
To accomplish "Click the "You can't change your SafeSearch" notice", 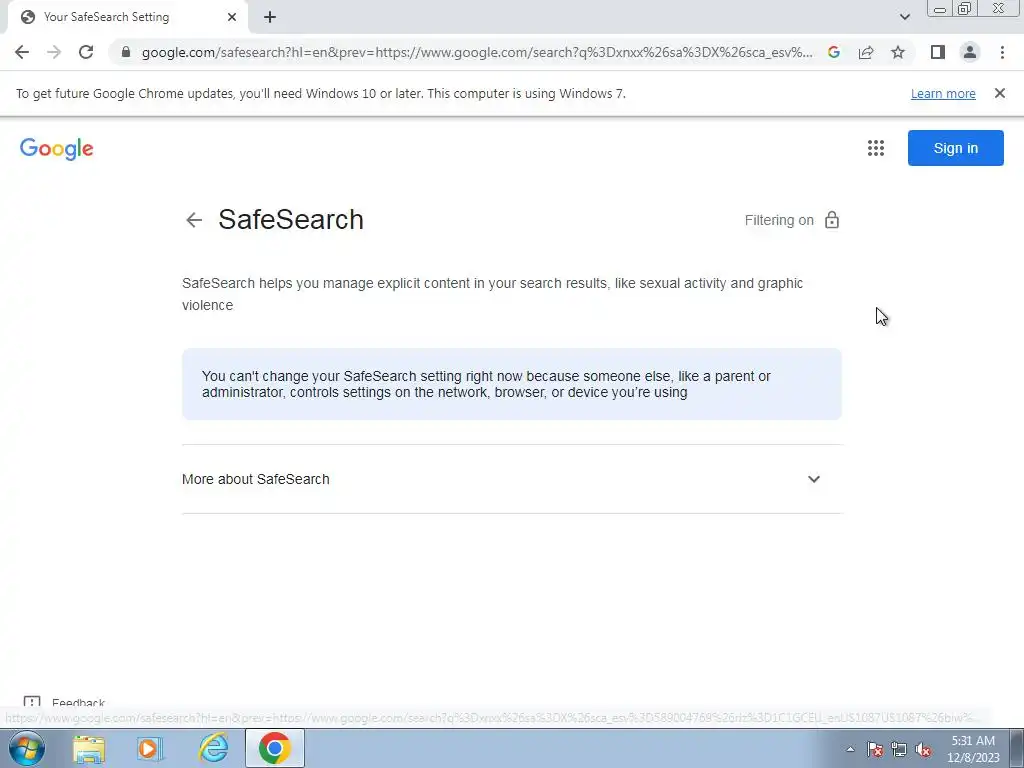I will click(x=511, y=384).
